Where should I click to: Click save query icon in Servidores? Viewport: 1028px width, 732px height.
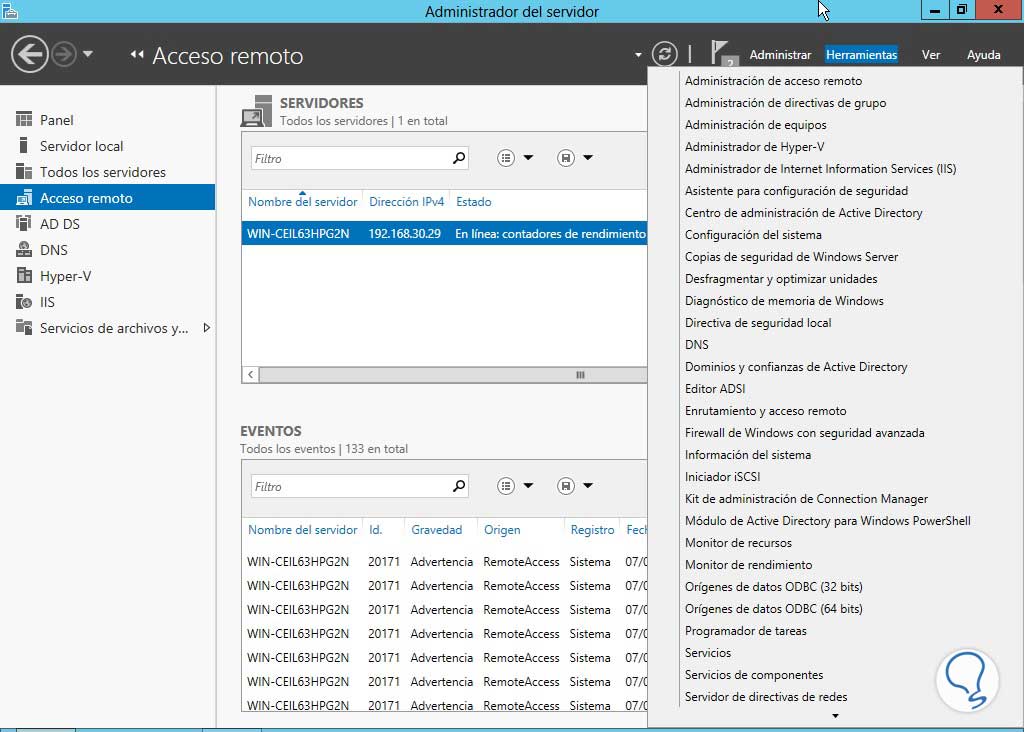pyautogui.click(x=566, y=158)
